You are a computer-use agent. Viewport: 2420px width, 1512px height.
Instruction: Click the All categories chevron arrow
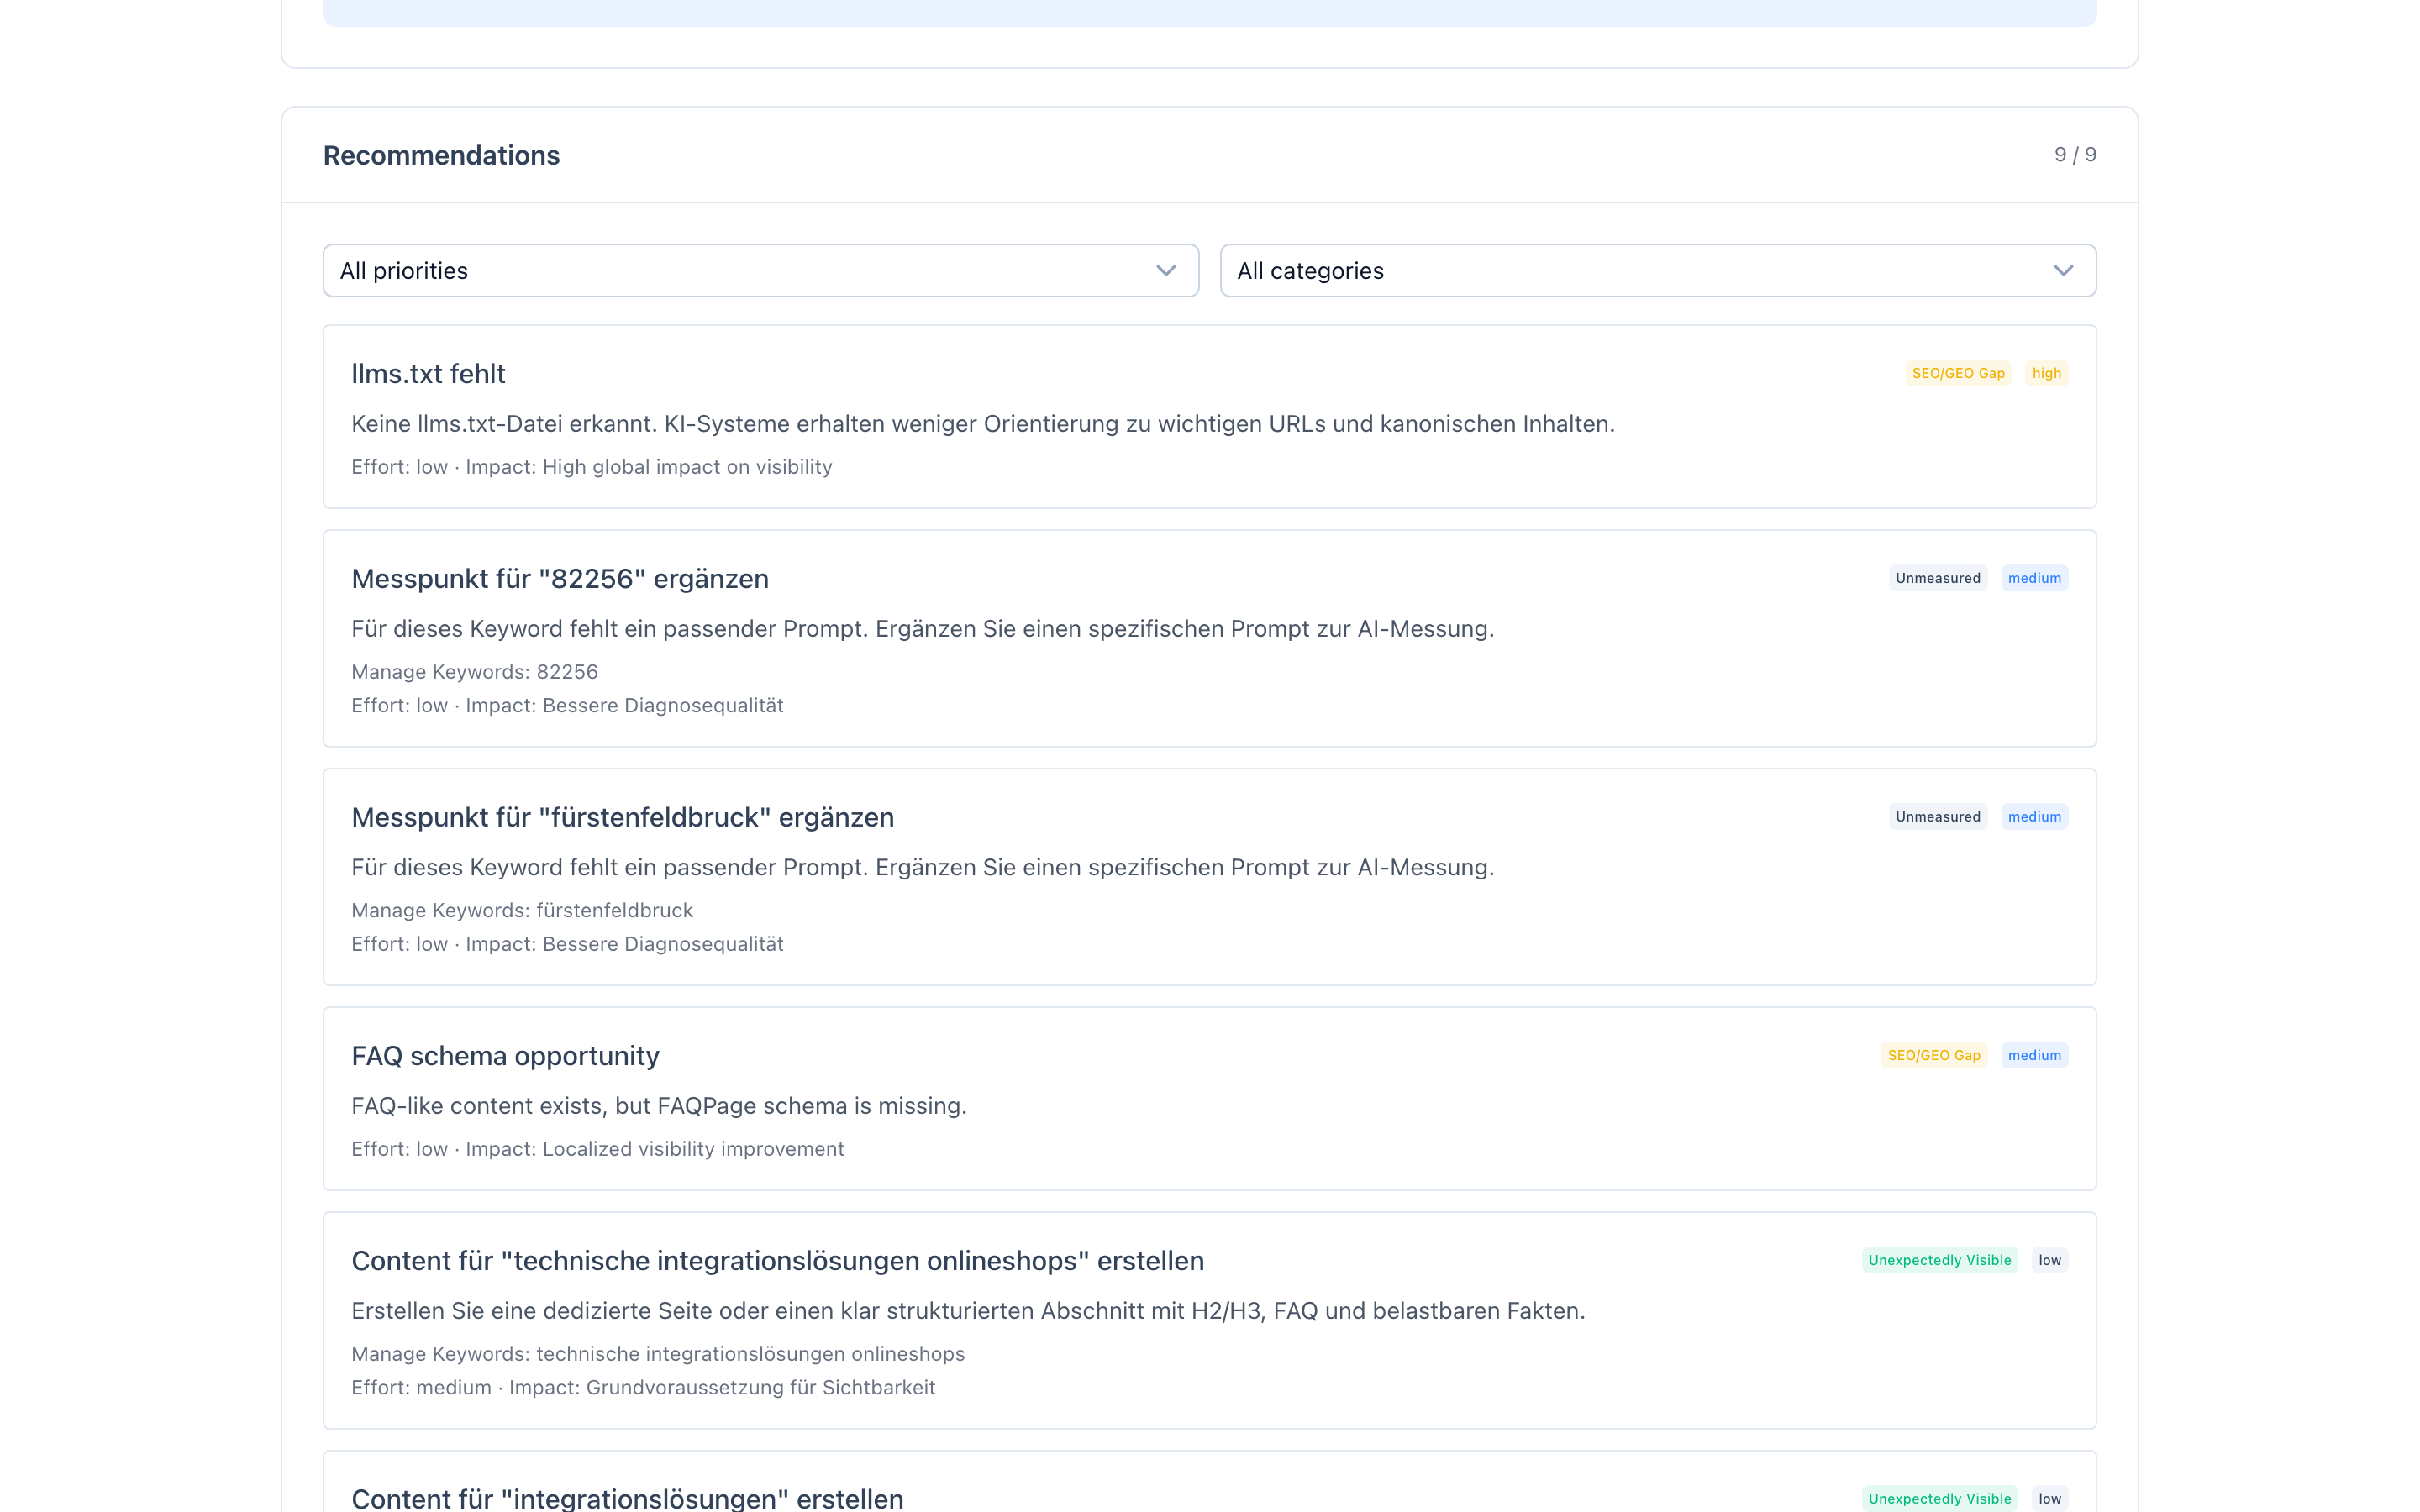point(2063,271)
